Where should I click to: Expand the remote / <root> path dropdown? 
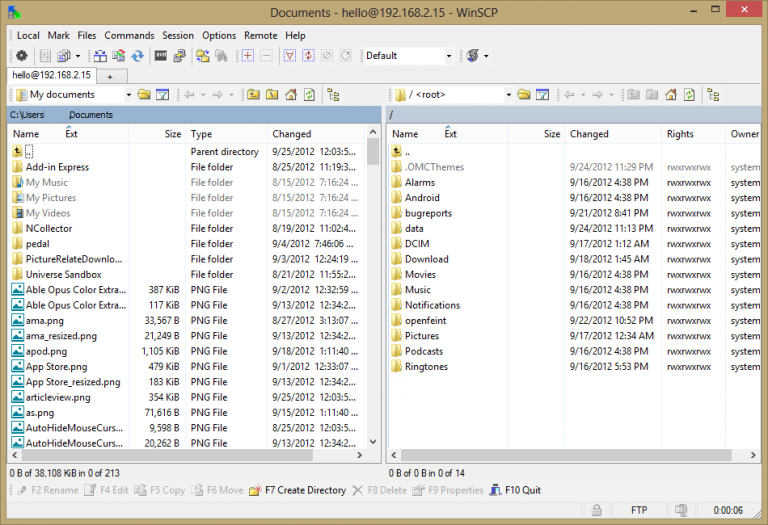point(508,95)
